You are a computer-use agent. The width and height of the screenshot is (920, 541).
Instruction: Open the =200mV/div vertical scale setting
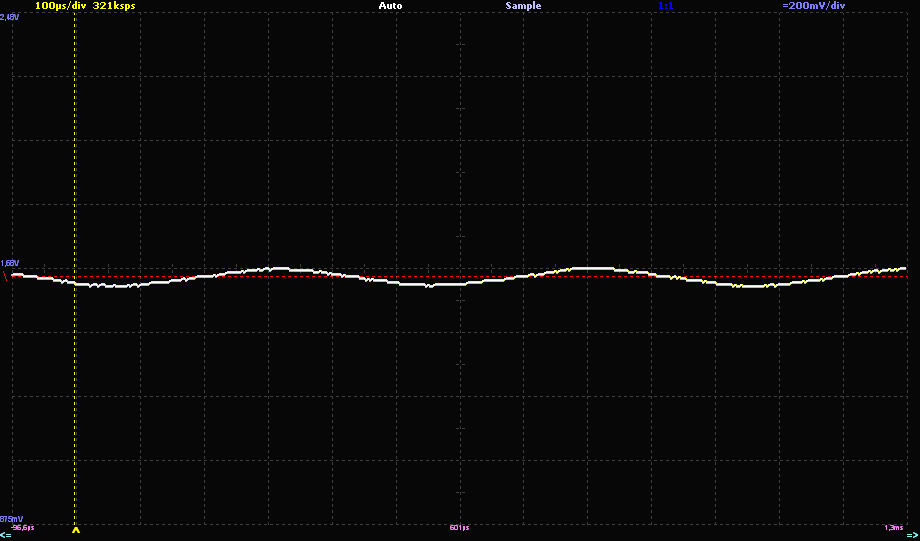(814, 6)
